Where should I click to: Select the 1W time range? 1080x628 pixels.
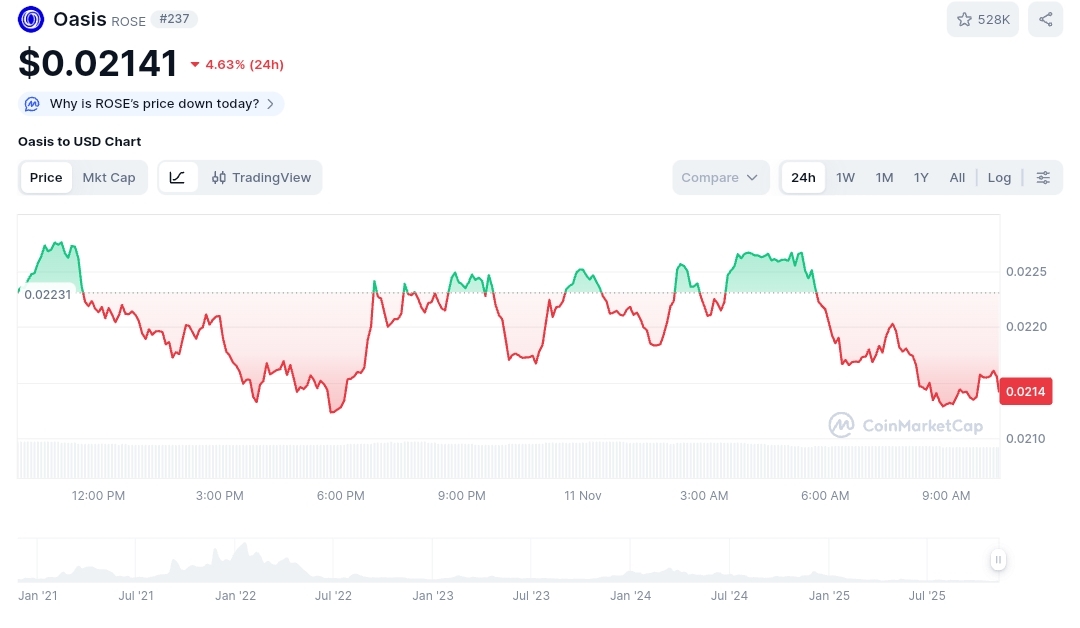[x=846, y=178]
